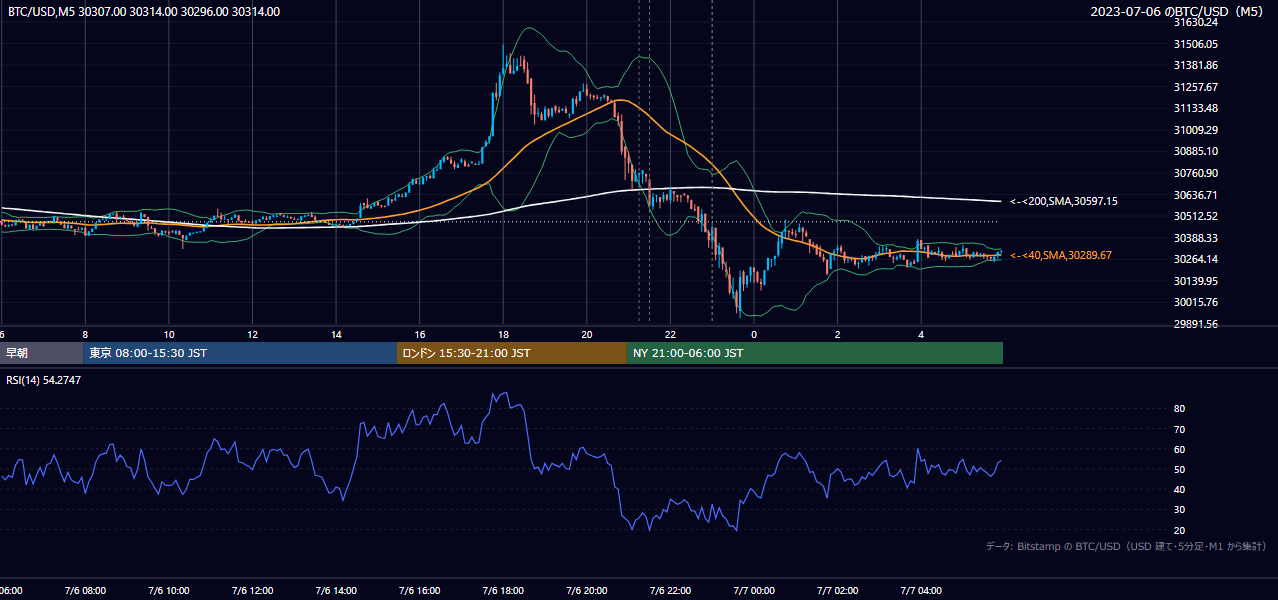Click the RSI 60 level label

click(1179, 449)
